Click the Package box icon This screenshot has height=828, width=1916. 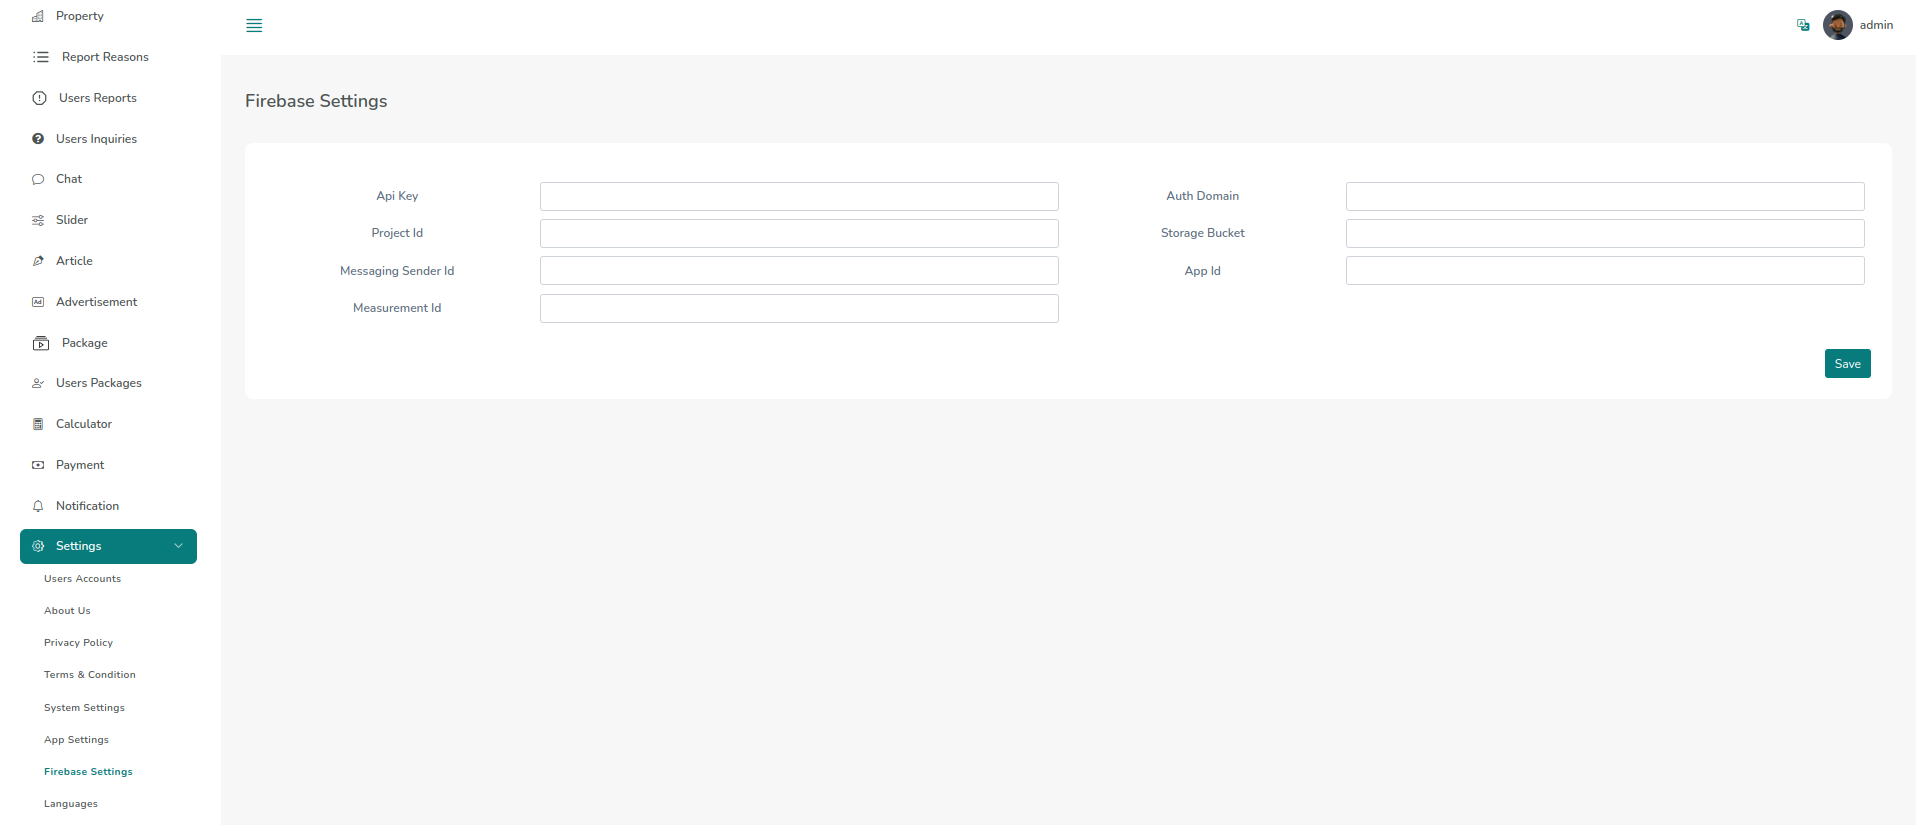click(x=41, y=343)
